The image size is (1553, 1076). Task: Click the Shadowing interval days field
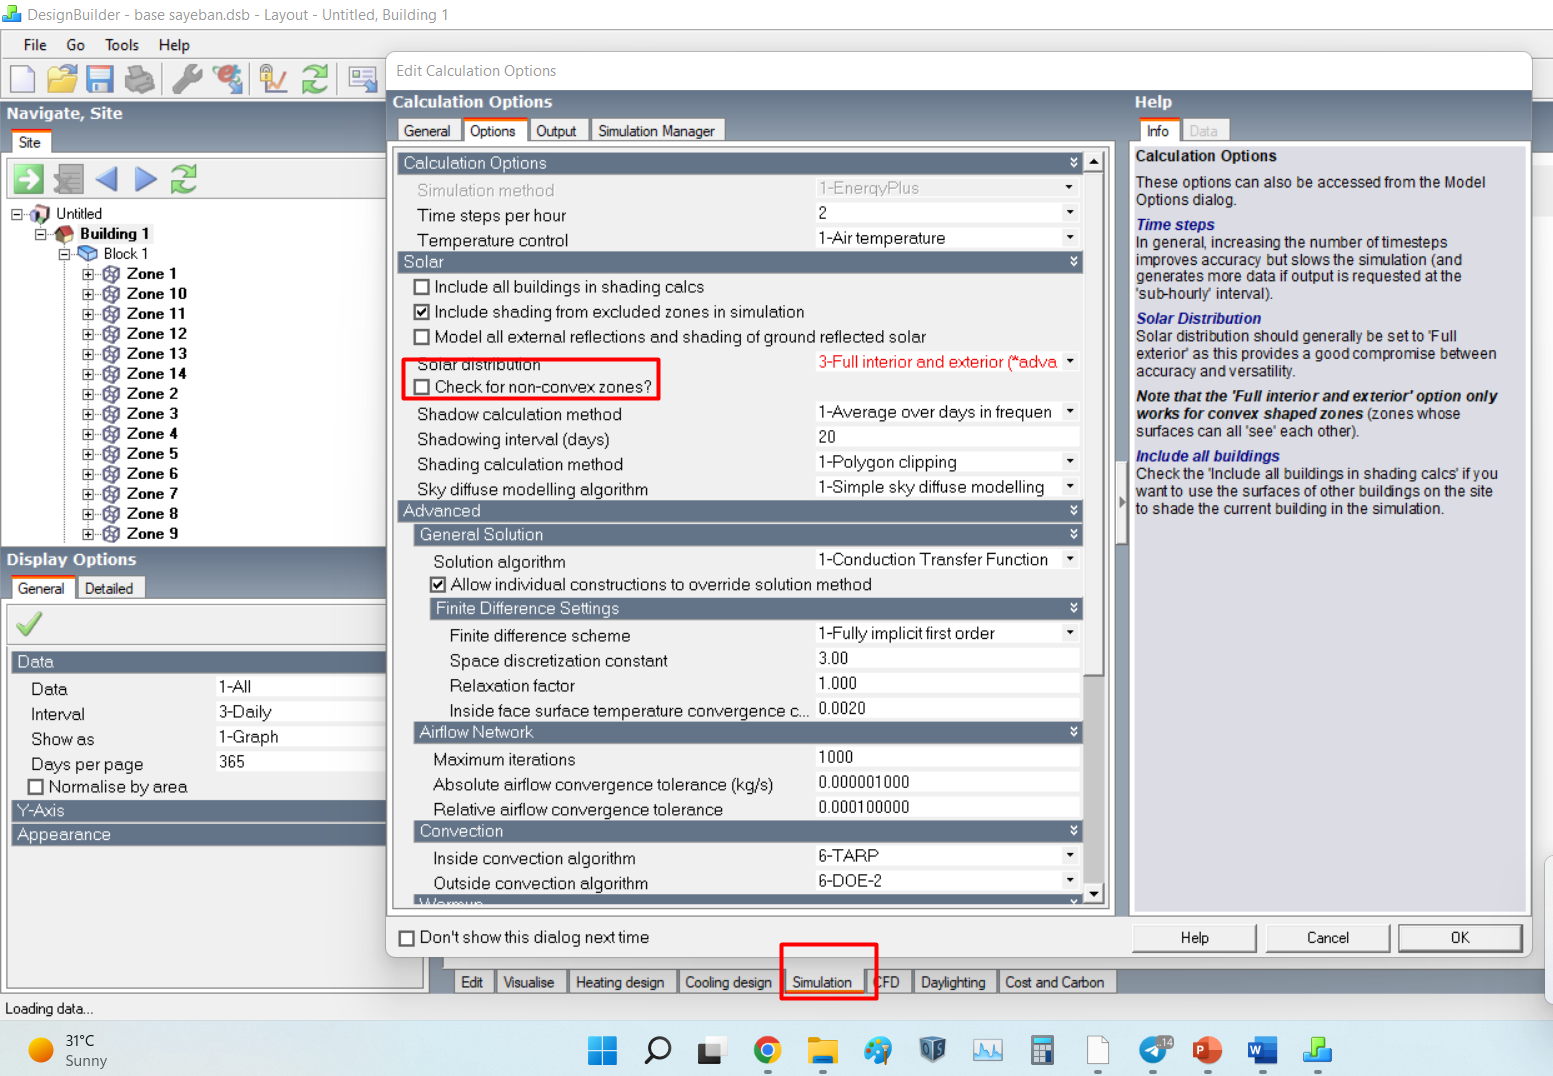point(948,437)
